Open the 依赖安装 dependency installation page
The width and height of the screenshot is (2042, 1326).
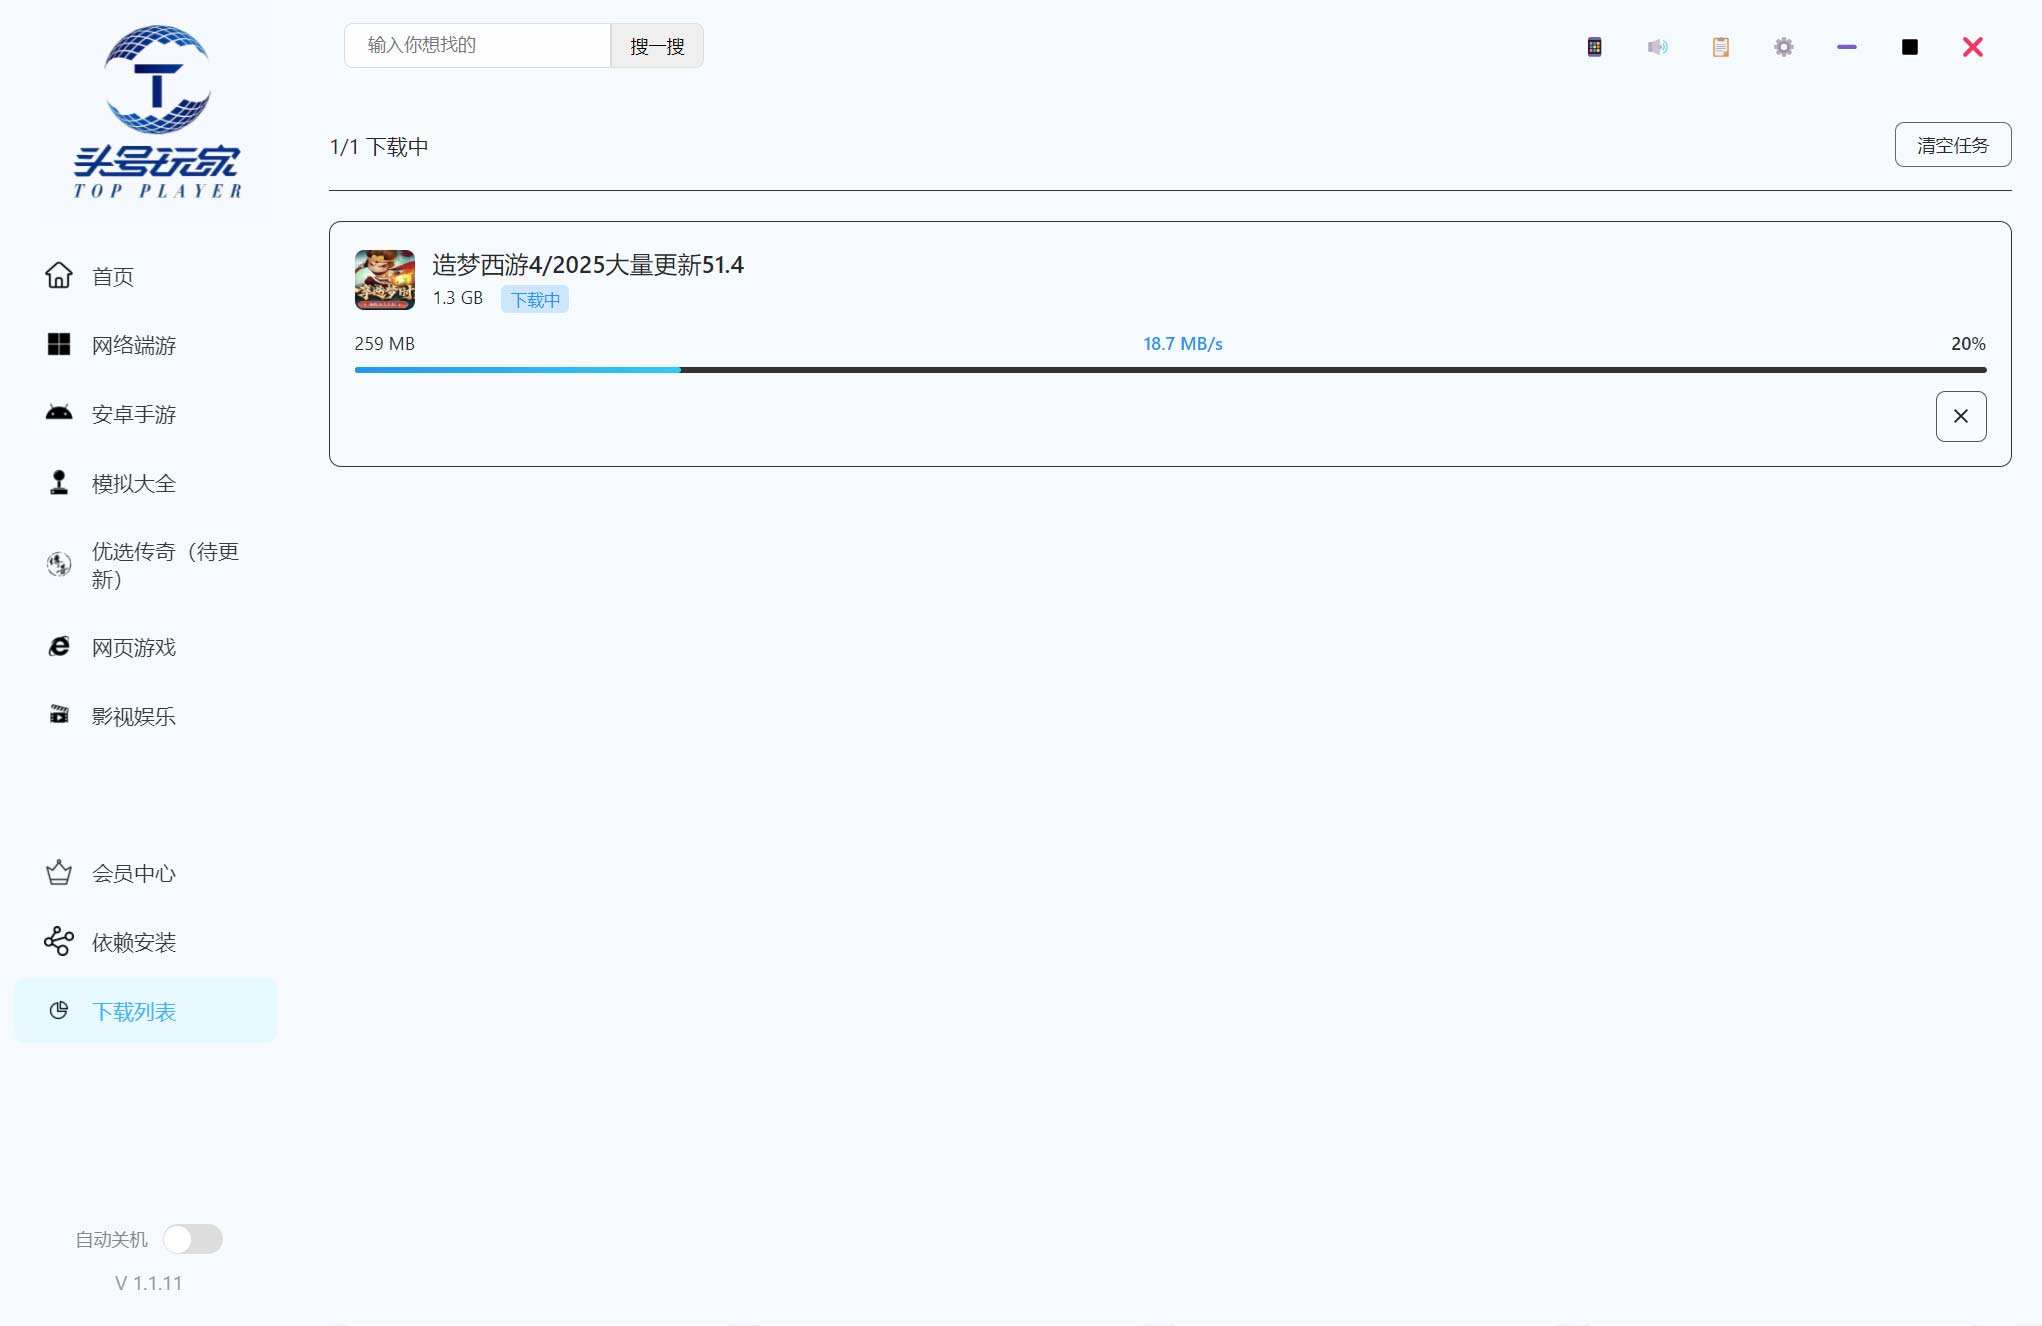point(133,941)
